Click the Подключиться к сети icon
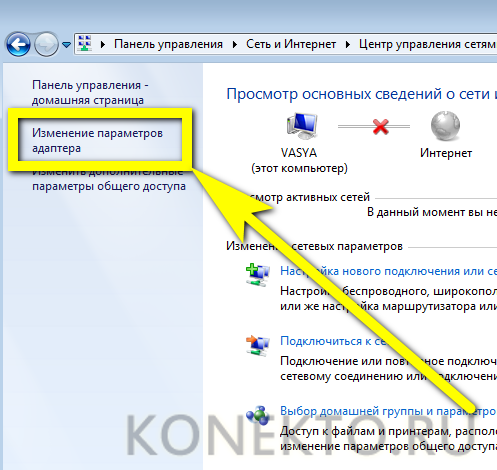Viewport: 497px width, 470px height. coord(258,346)
